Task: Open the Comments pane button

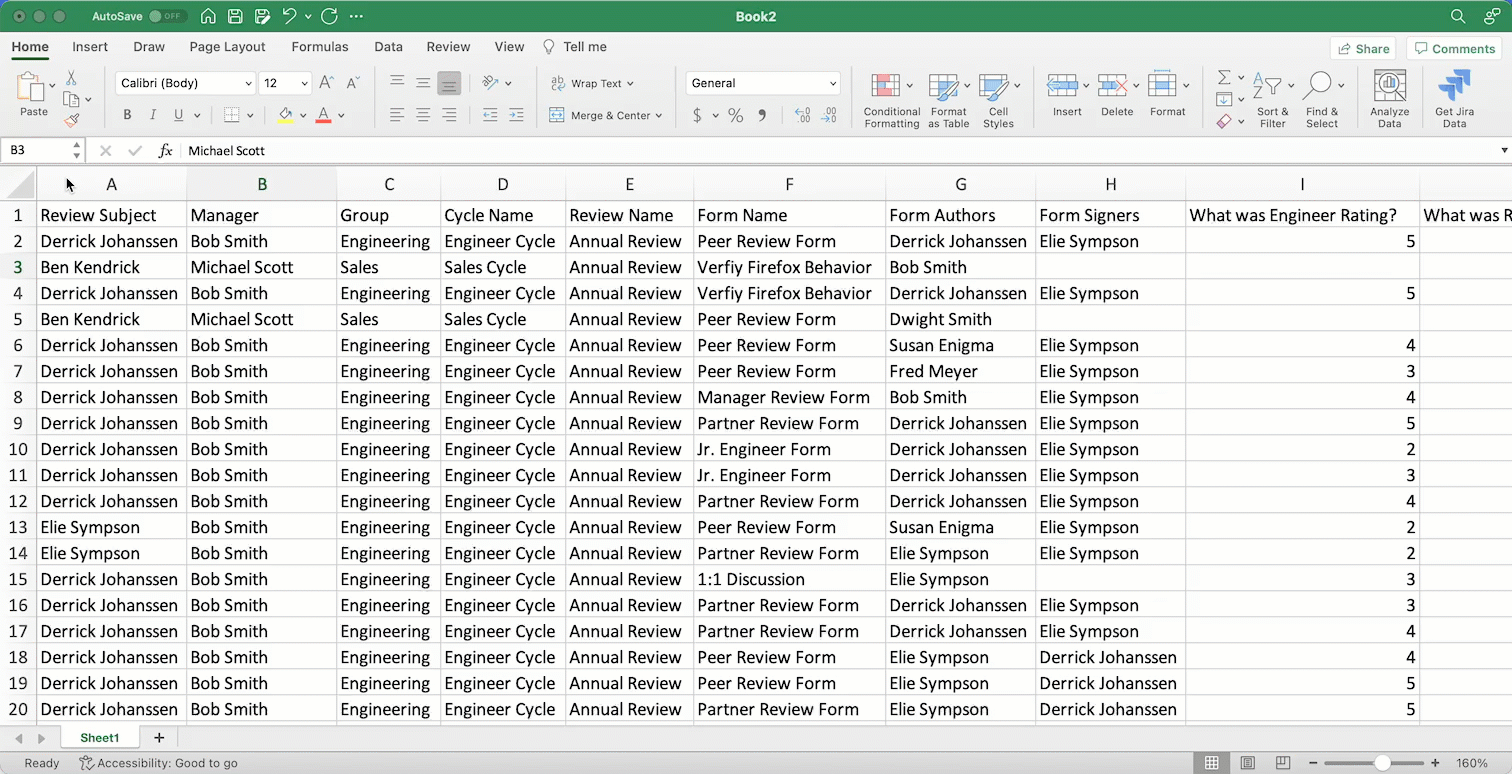Action: point(1453,48)
